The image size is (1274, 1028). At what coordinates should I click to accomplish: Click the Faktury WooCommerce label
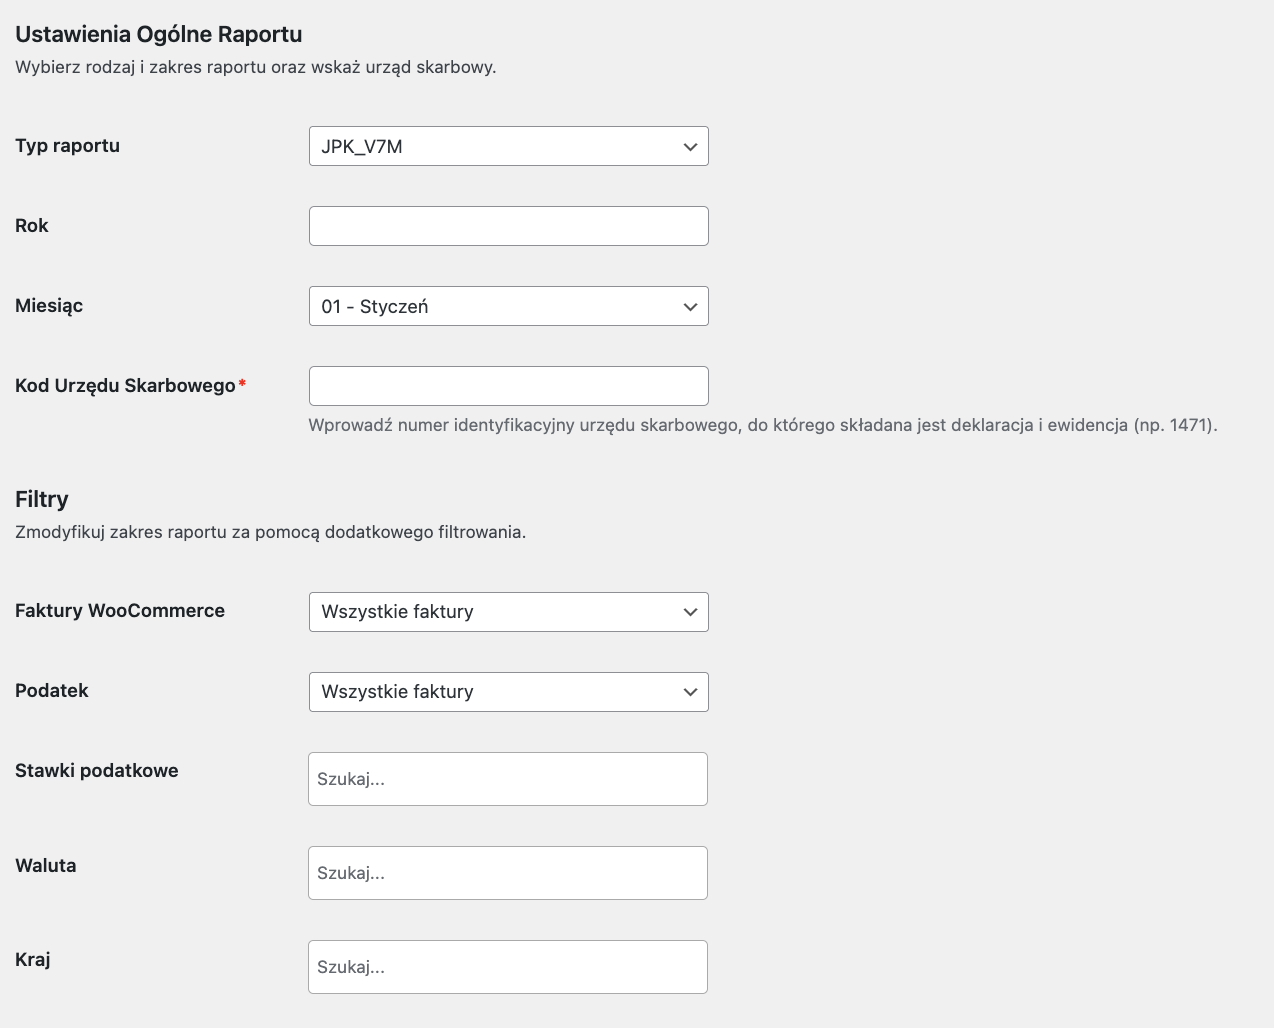point(120,611)
